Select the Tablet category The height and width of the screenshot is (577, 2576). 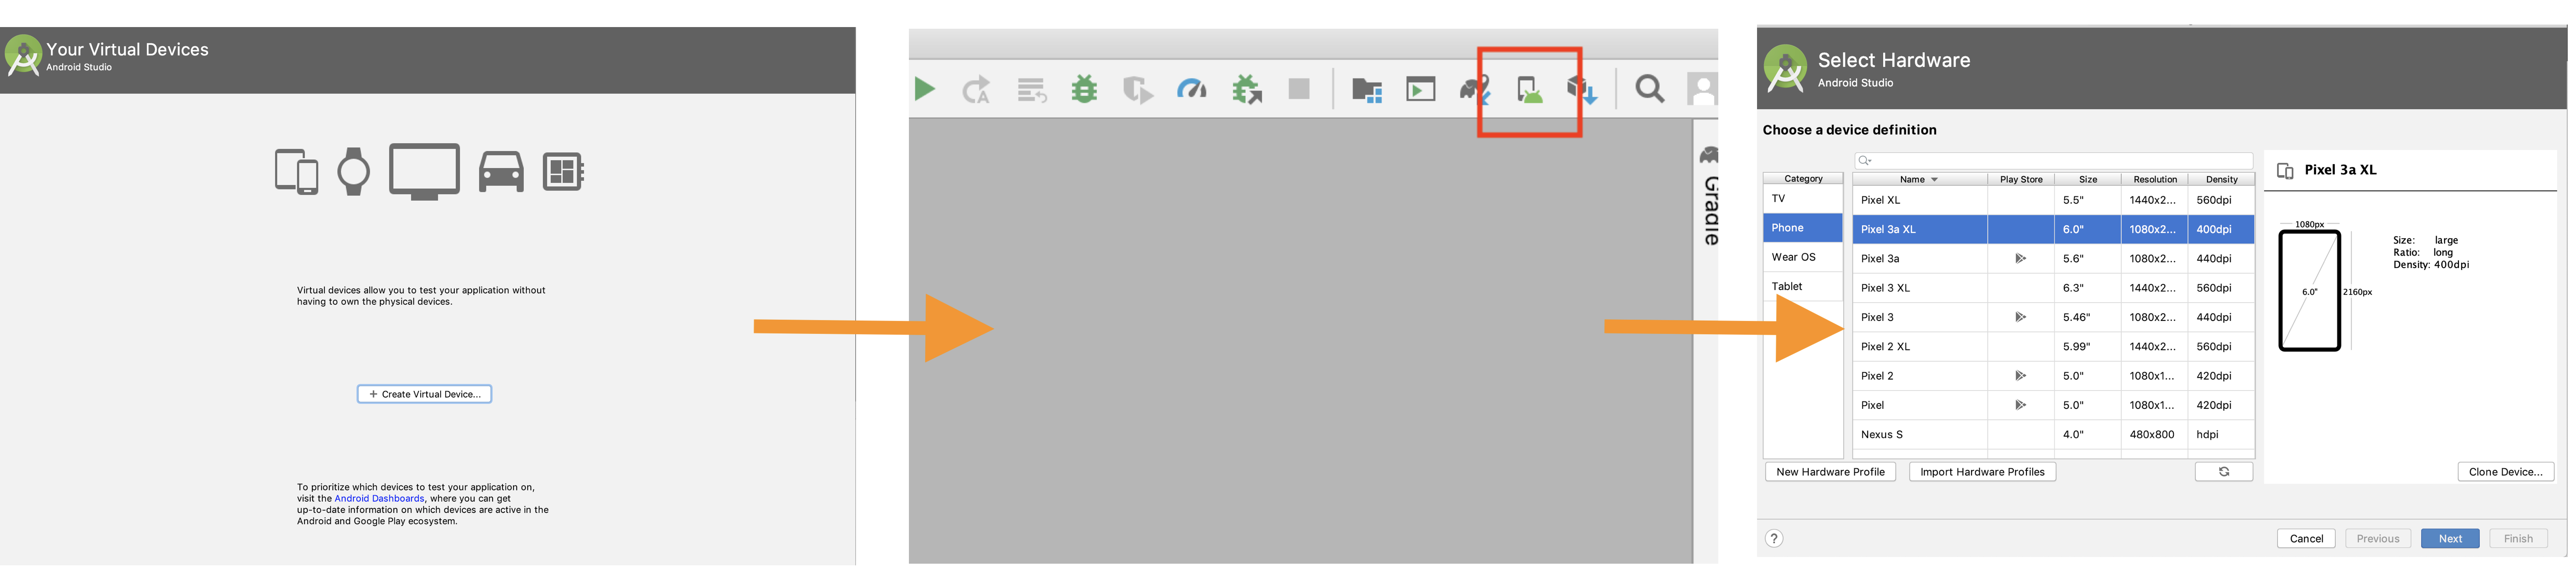click(x=1802, y=286)
